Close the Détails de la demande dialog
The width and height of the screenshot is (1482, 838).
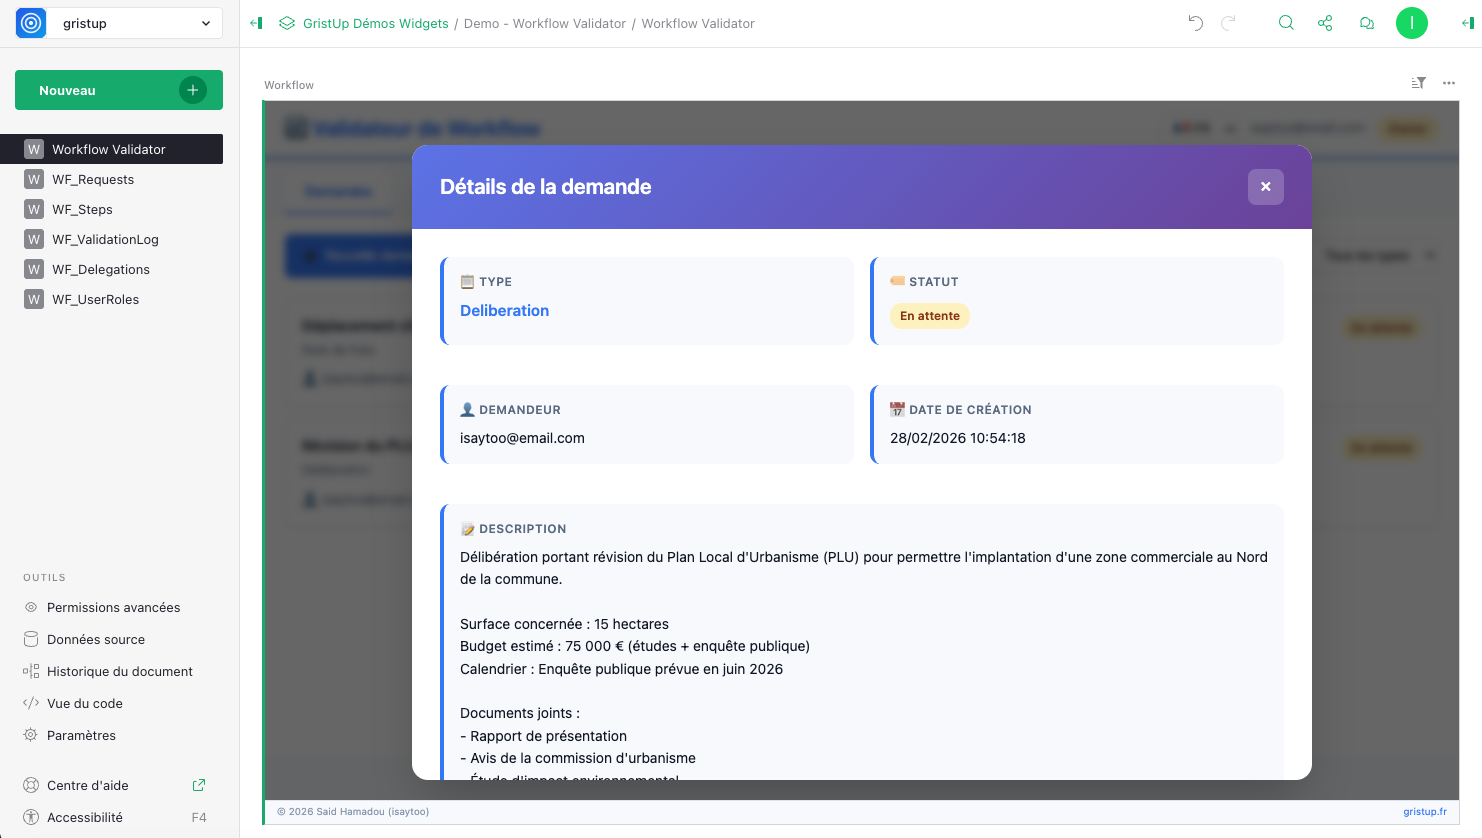click(1265, 187)
